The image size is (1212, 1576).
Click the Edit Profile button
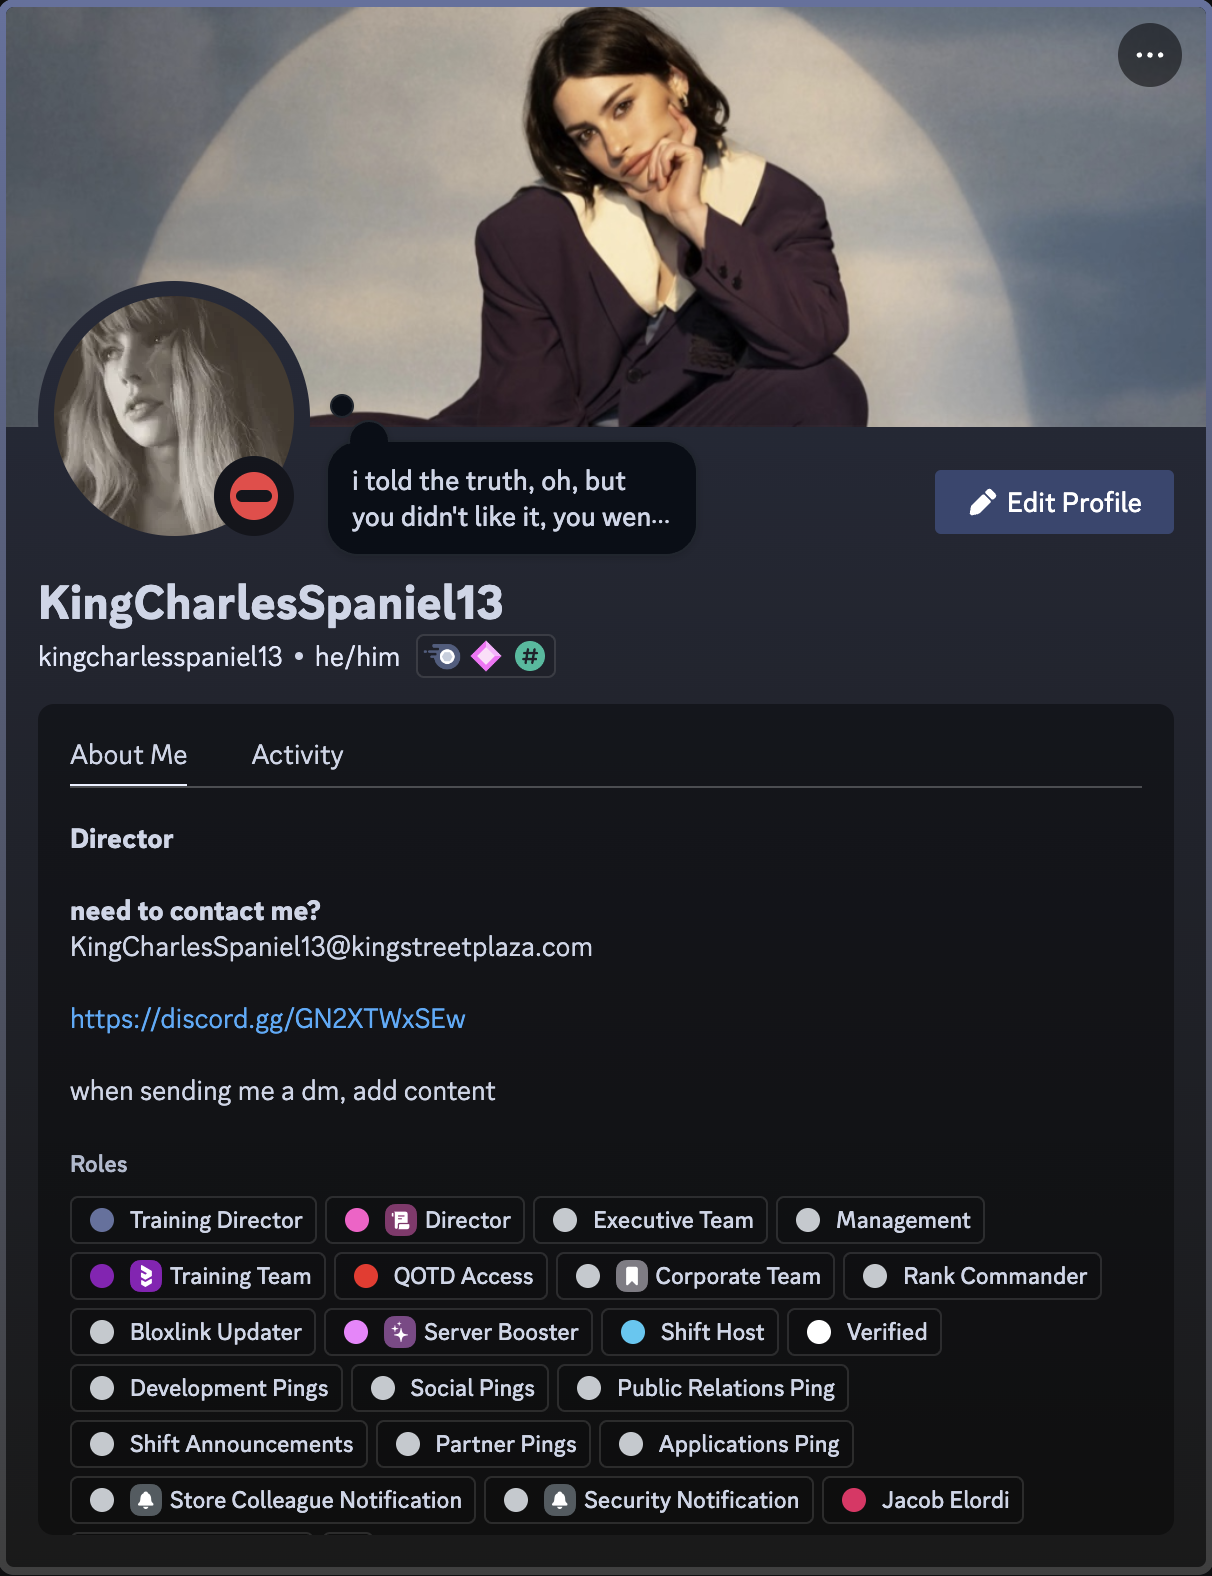tap(1054, 502)
